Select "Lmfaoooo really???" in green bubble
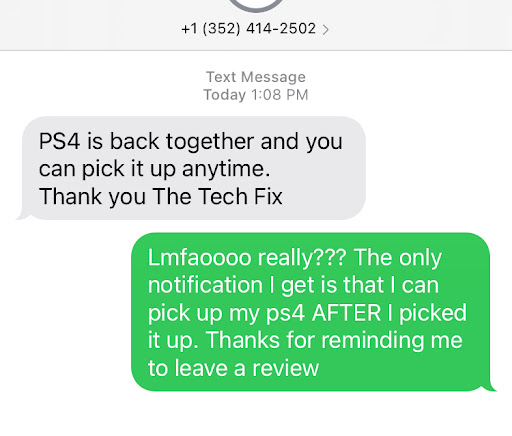This screenshot has height=436, width=512. click(x=247, y=258)
